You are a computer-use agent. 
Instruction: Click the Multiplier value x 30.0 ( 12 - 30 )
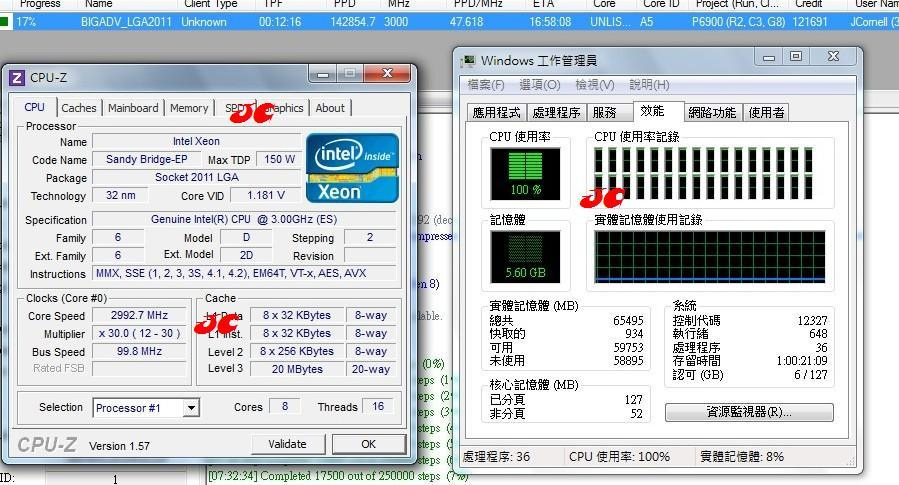[139, 333]
